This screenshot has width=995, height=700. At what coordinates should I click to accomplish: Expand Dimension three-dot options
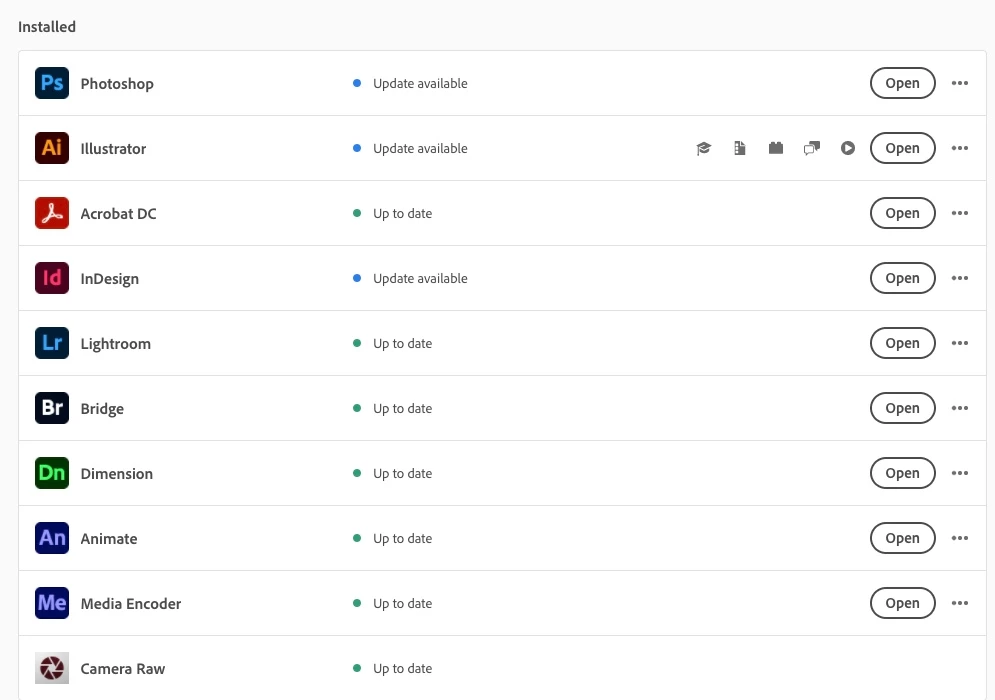(960, 473)
